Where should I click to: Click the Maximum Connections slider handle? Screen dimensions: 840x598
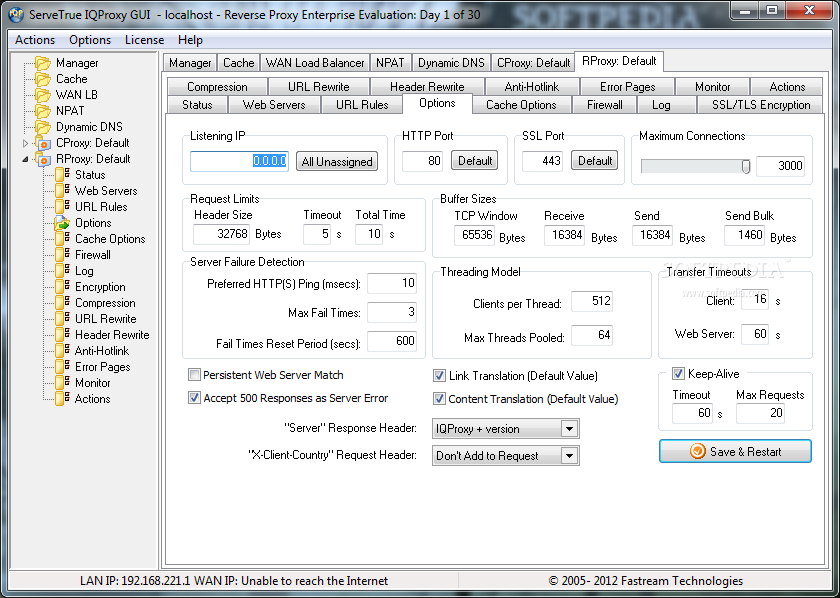point(746,167)
